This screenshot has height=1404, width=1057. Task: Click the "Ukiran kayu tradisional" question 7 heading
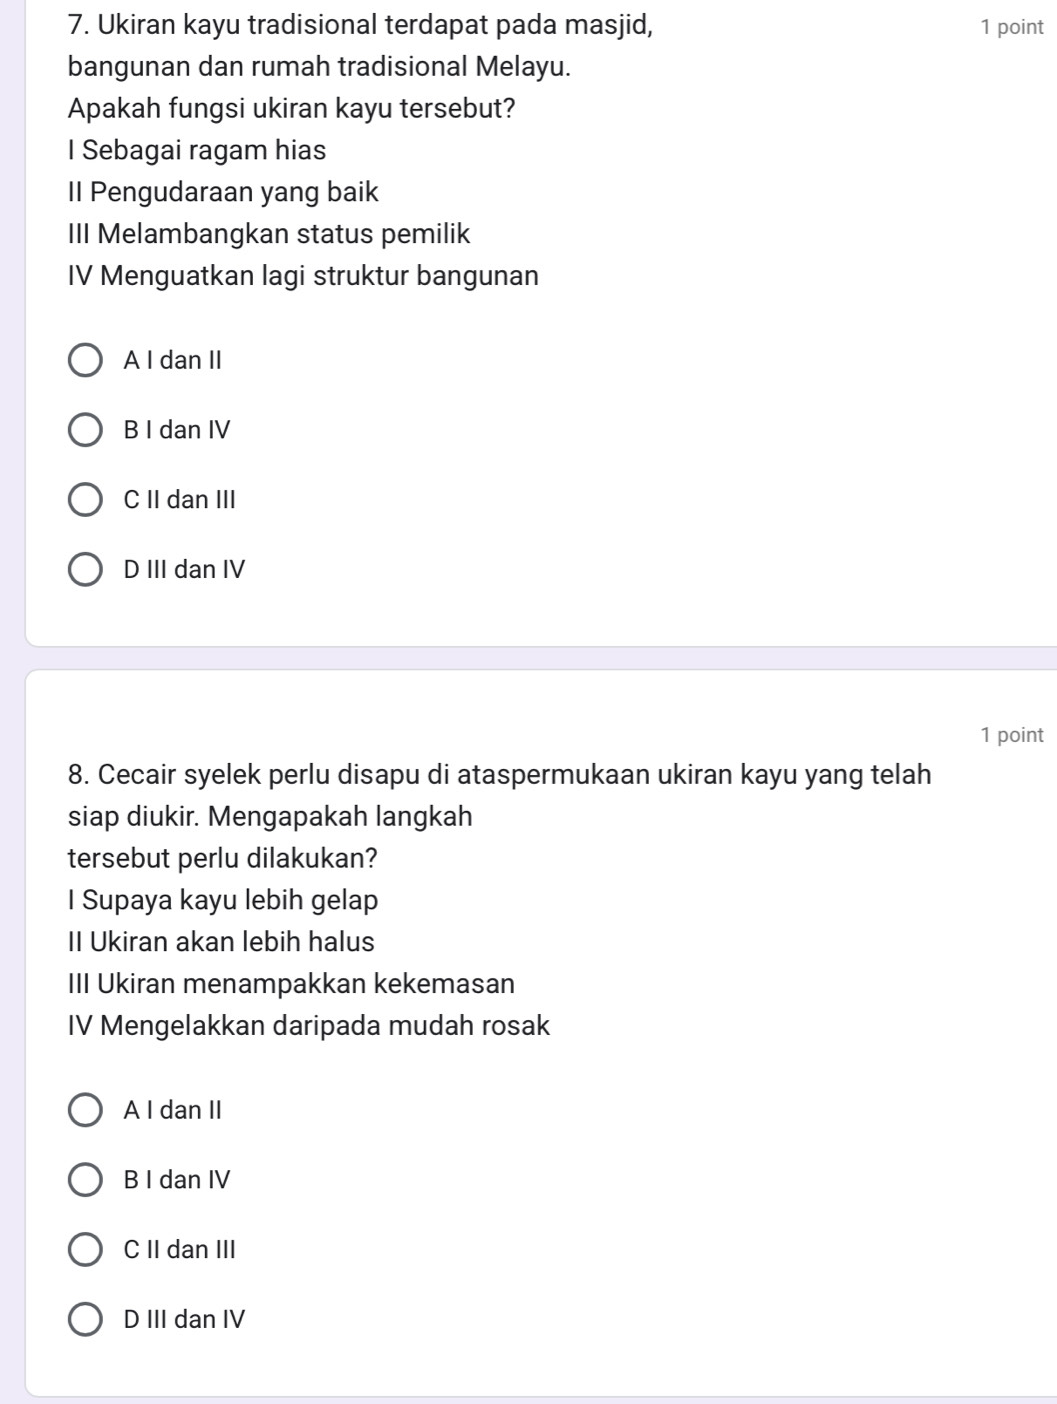click(x=360, y=26)
